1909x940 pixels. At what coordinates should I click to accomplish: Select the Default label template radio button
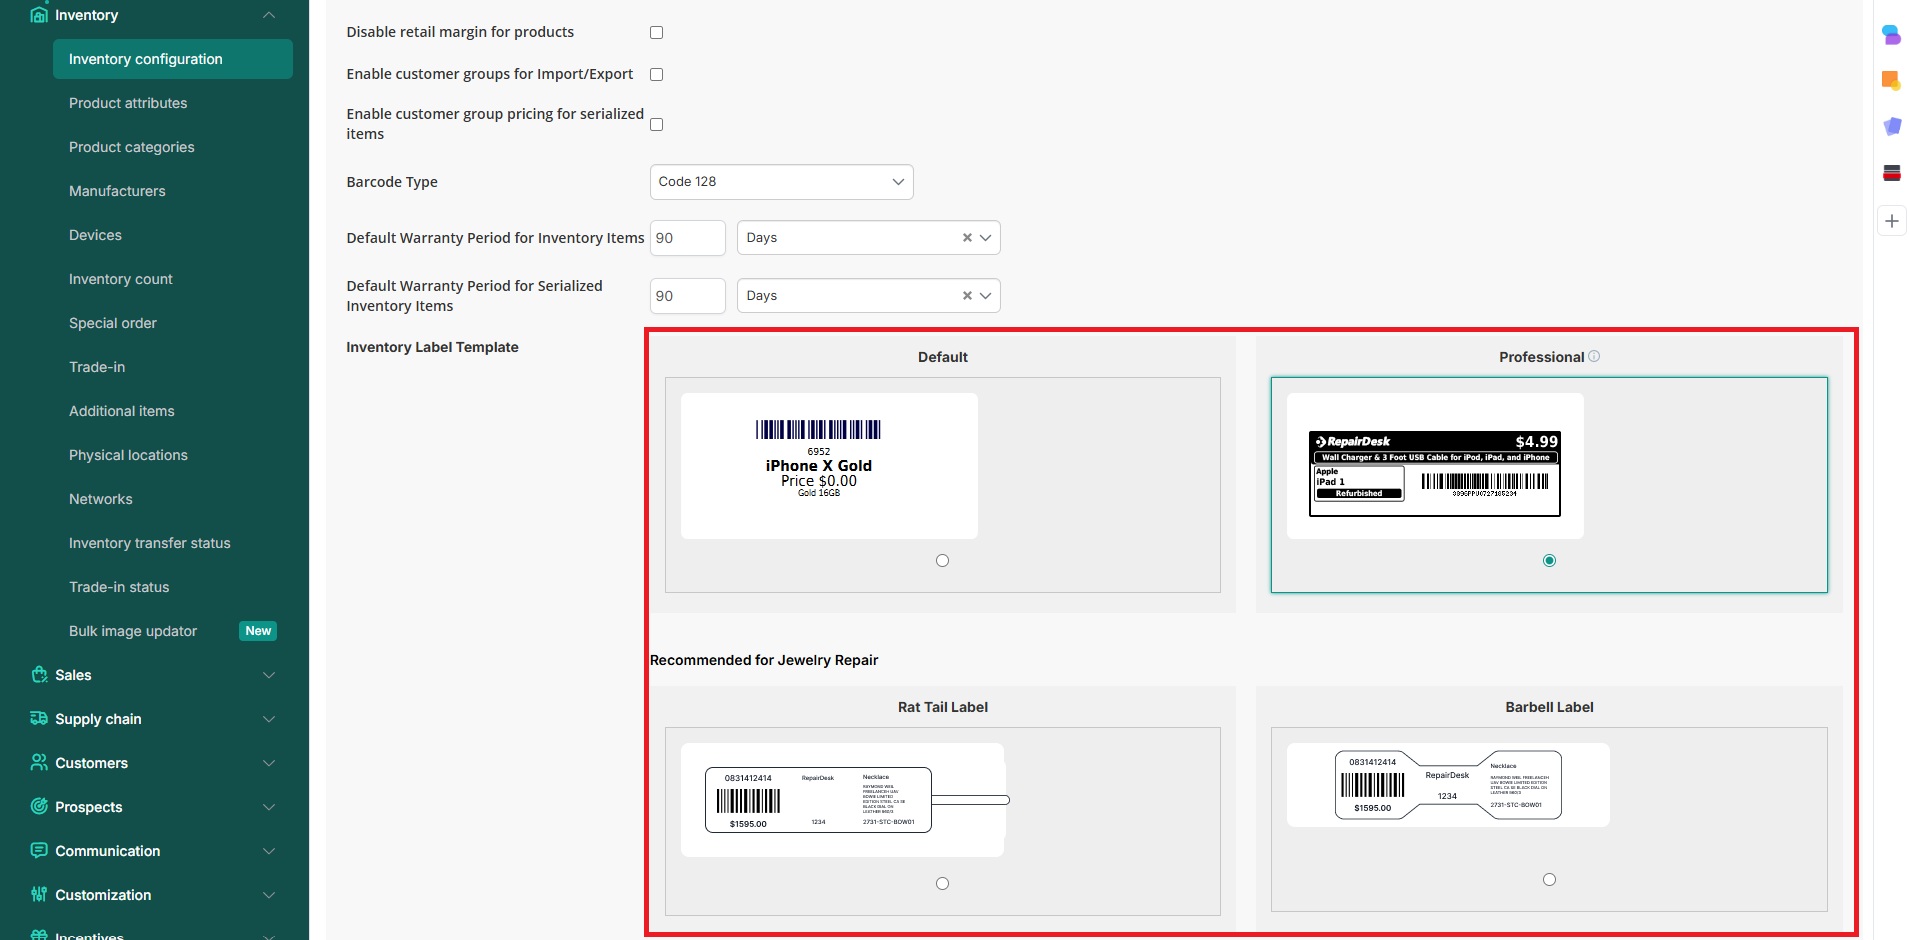(942, 561)
